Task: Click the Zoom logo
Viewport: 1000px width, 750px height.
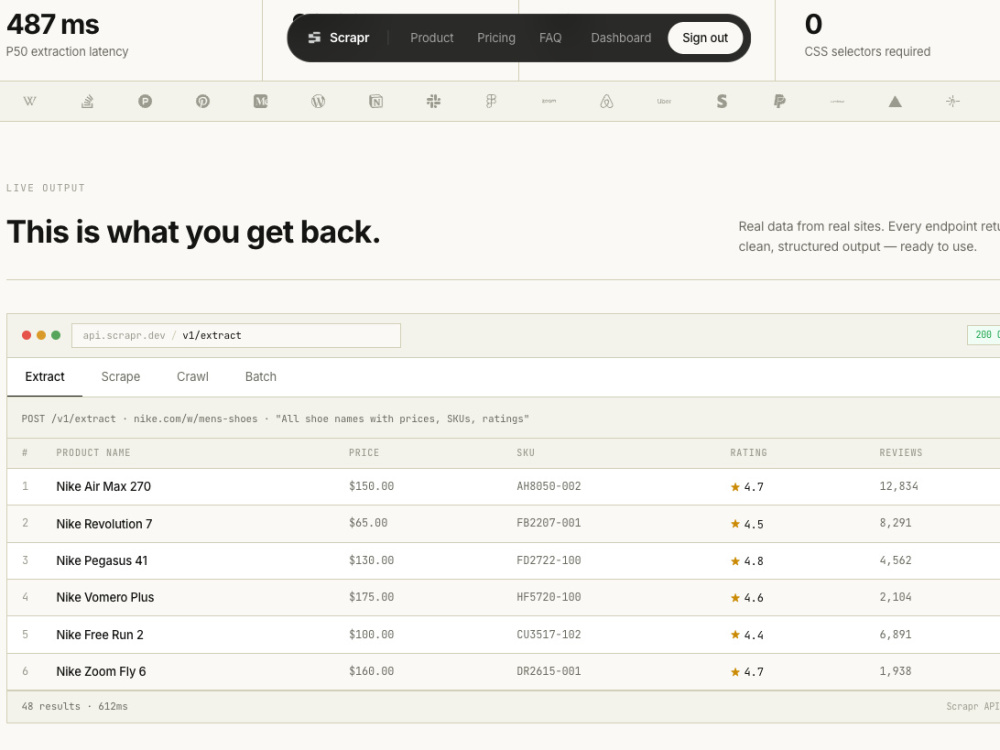Action: pyautogui.click(x=549, y=101)
